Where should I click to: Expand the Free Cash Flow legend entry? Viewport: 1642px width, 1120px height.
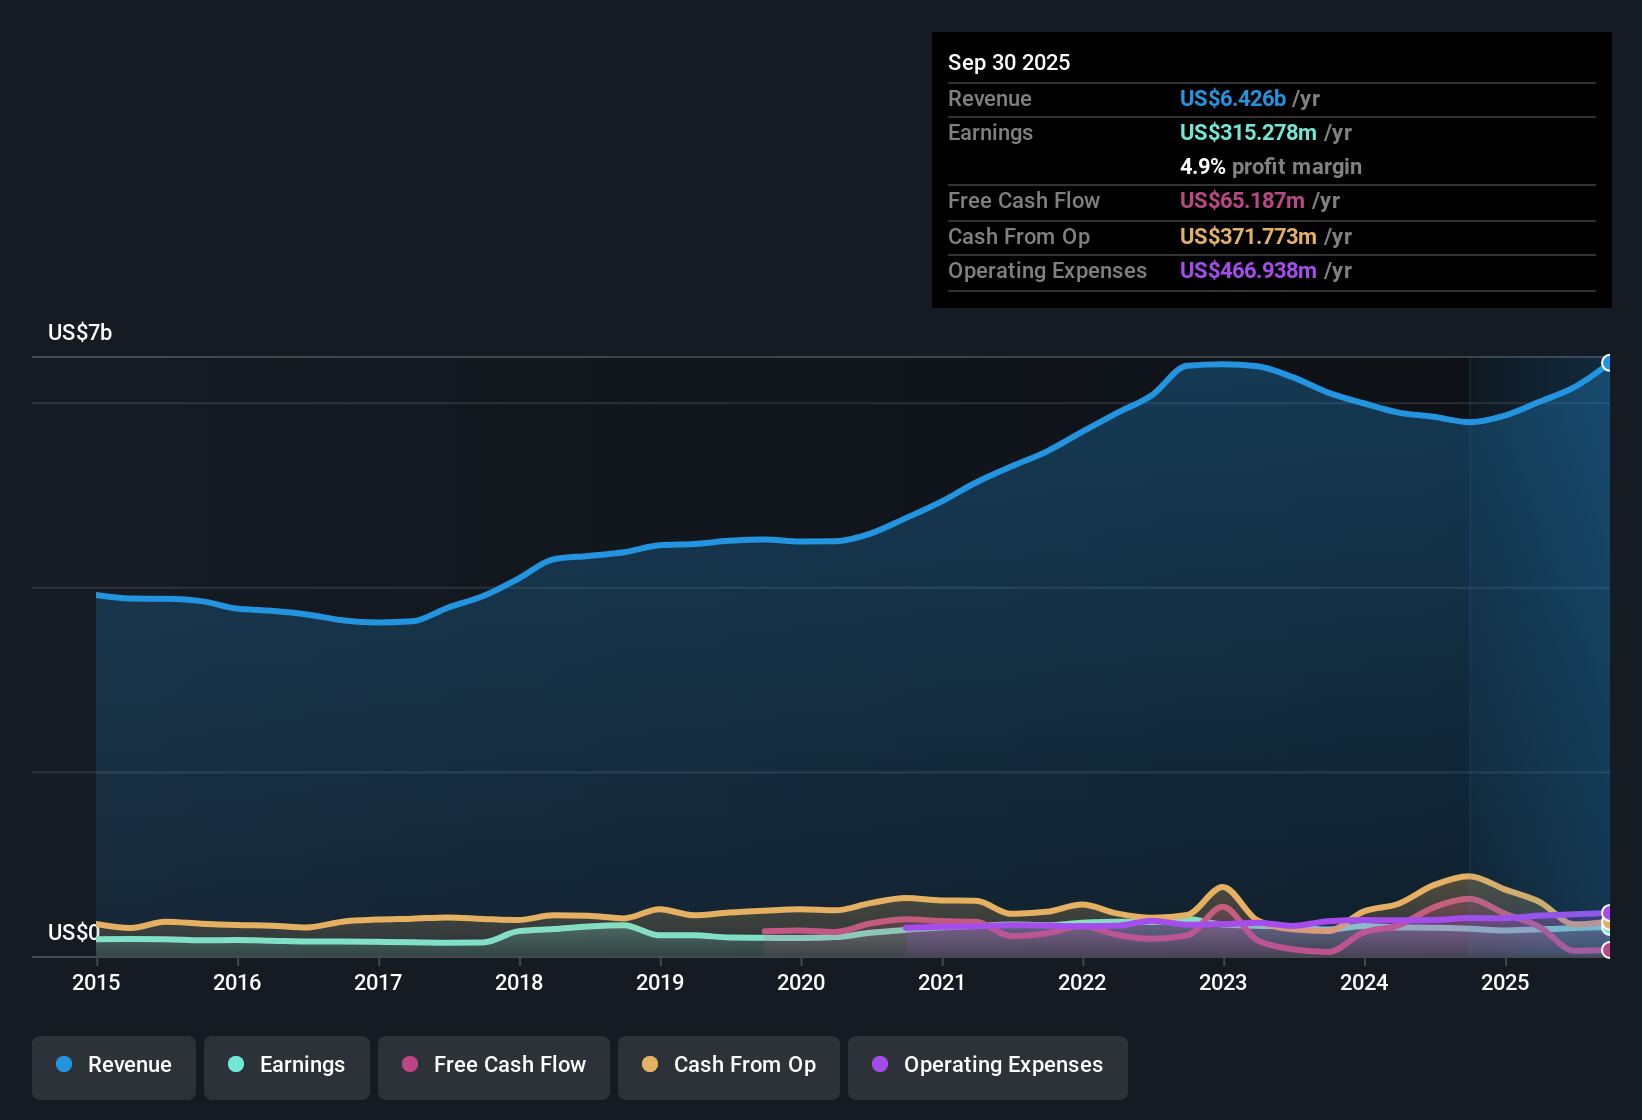click(493, 1065)
